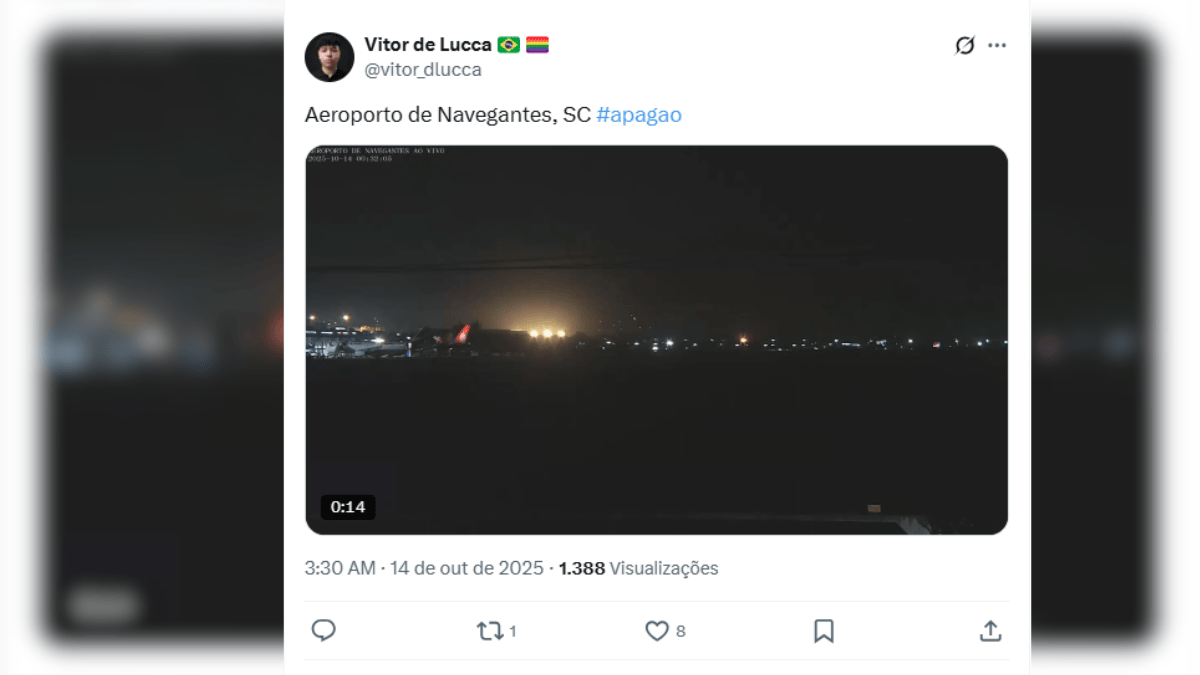Click the Brazil flag emoji beside the name
Screen dimensions: 1200x675
coord(508,45)
